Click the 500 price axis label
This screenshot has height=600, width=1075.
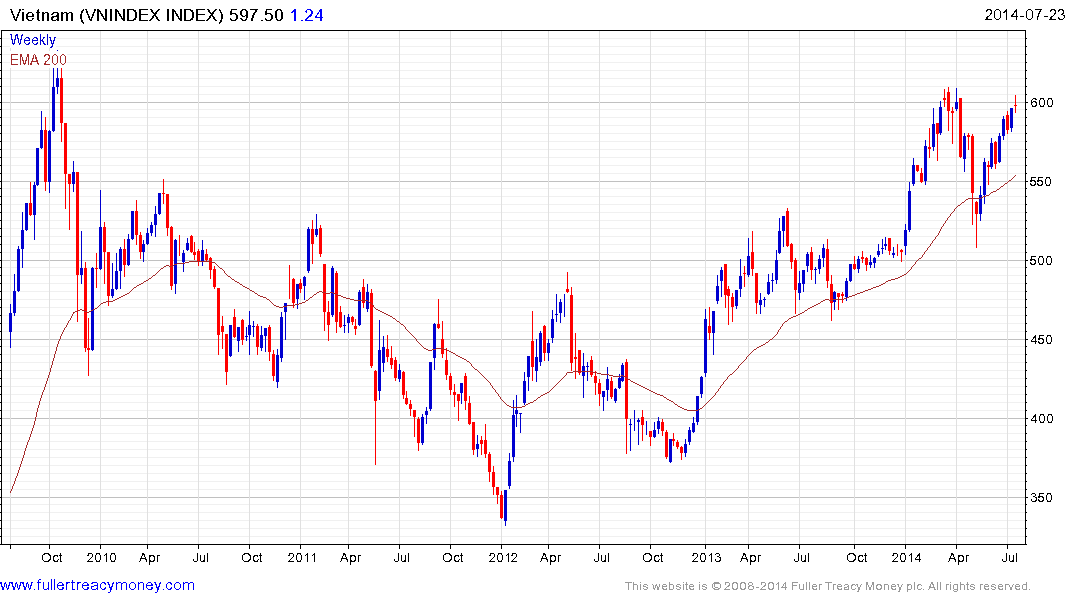point(1041,261)
